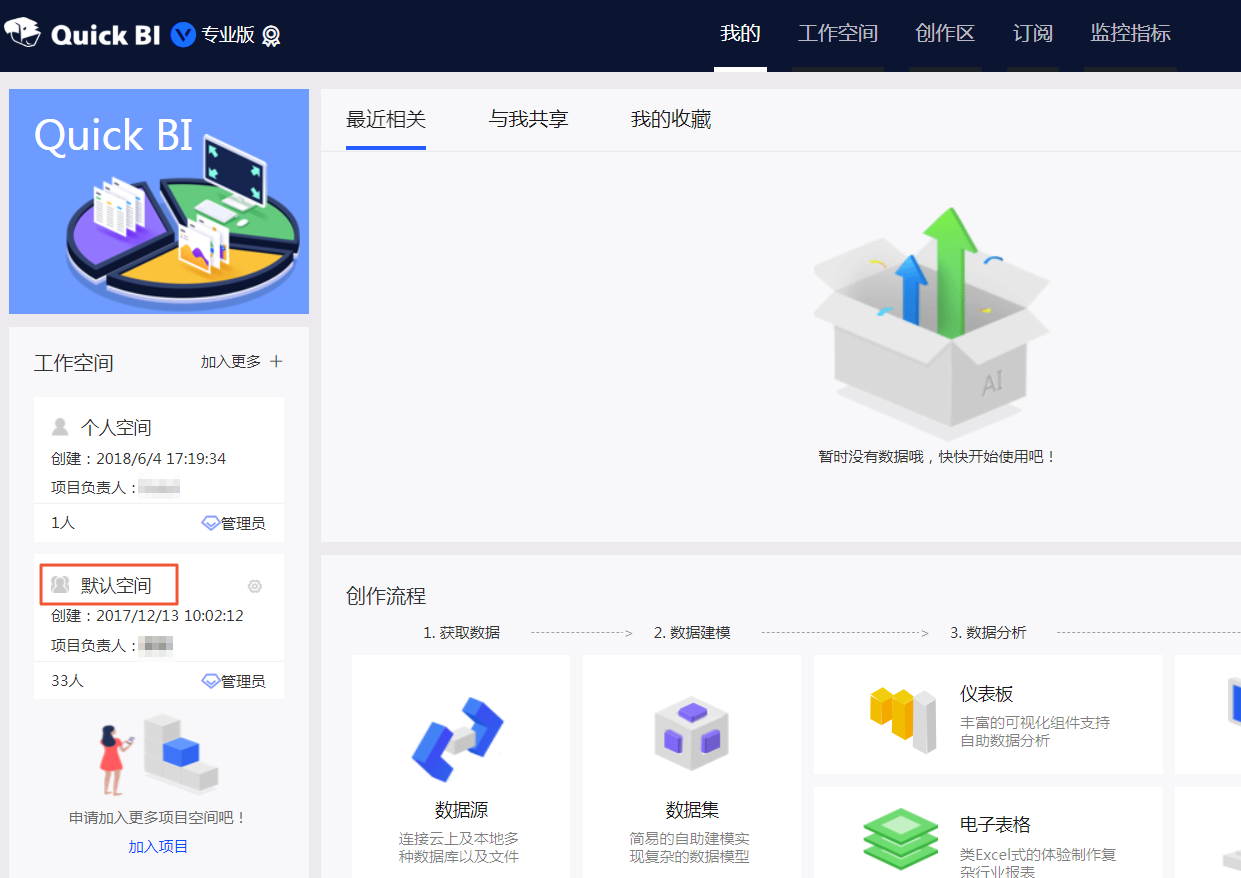Click the 仪表板 title
Image resolution: width=1241 pixels, height=878 pixels.
(x=987, y=694)
